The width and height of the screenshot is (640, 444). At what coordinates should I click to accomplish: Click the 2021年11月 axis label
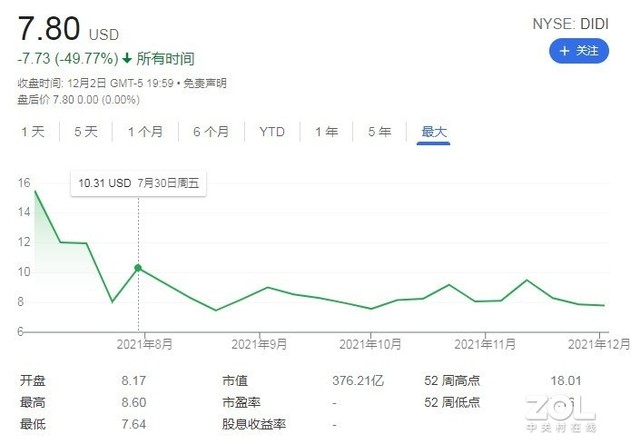click(x=485, y=344)
